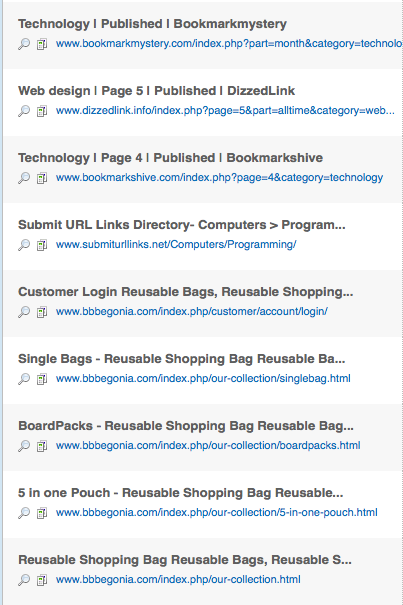Open submiturllinks.net Computers/Programming link
The height and width of the screenshot is (605, 403).
(x=176, y=245)
